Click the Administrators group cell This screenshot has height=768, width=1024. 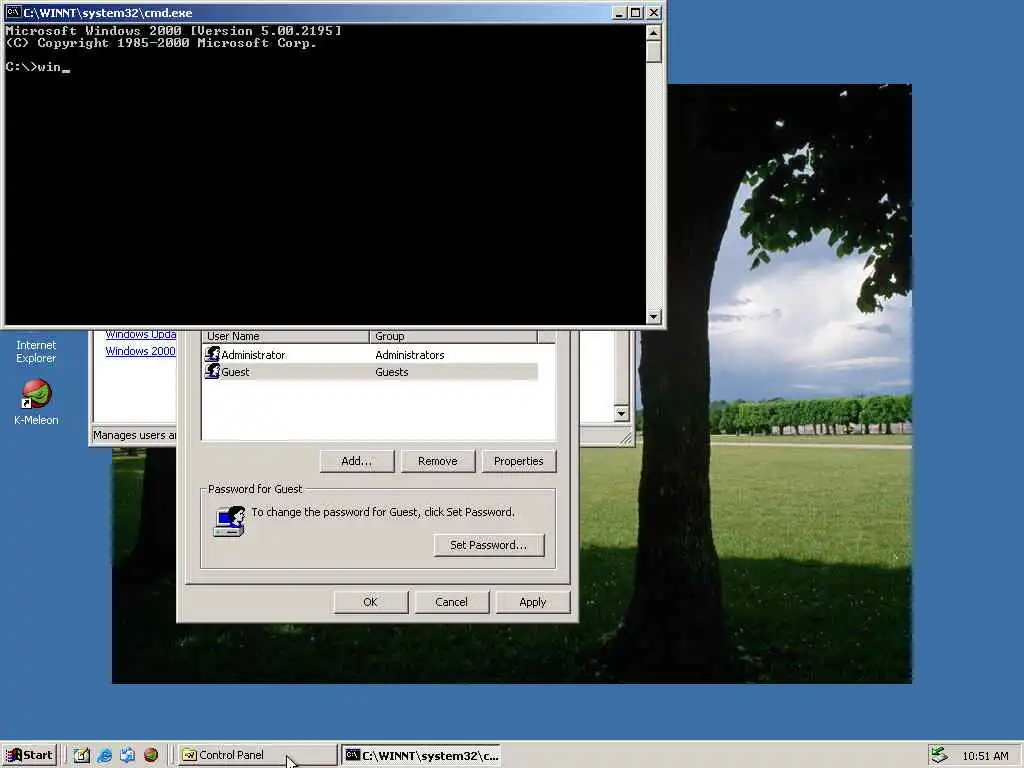[x=409, y=355]
